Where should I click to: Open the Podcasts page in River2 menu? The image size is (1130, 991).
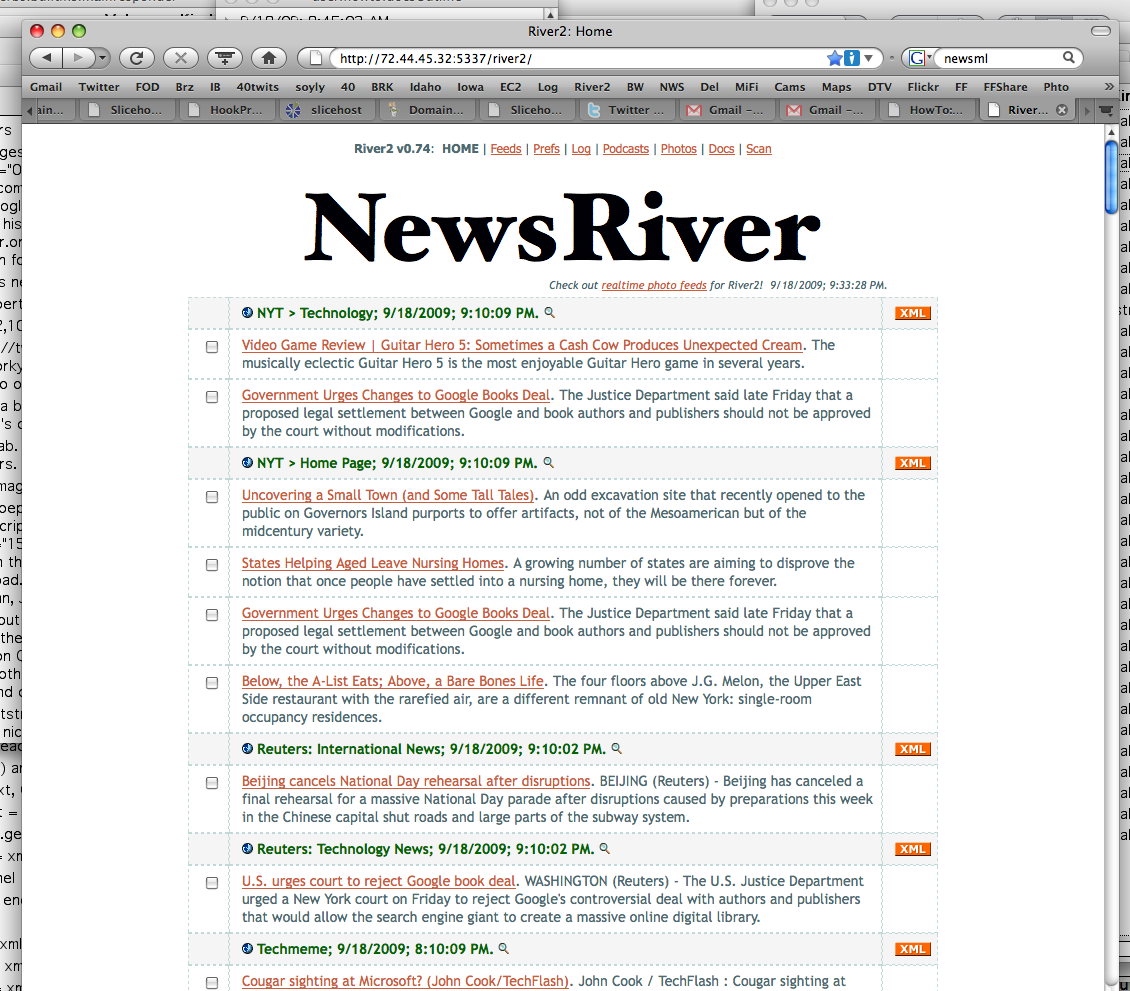tap(625, 149)
